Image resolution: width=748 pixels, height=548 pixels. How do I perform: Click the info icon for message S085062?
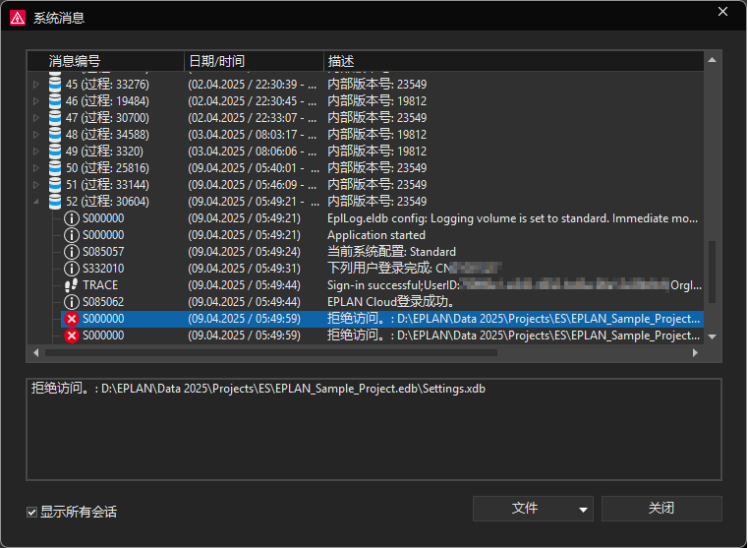click(72, 302)
